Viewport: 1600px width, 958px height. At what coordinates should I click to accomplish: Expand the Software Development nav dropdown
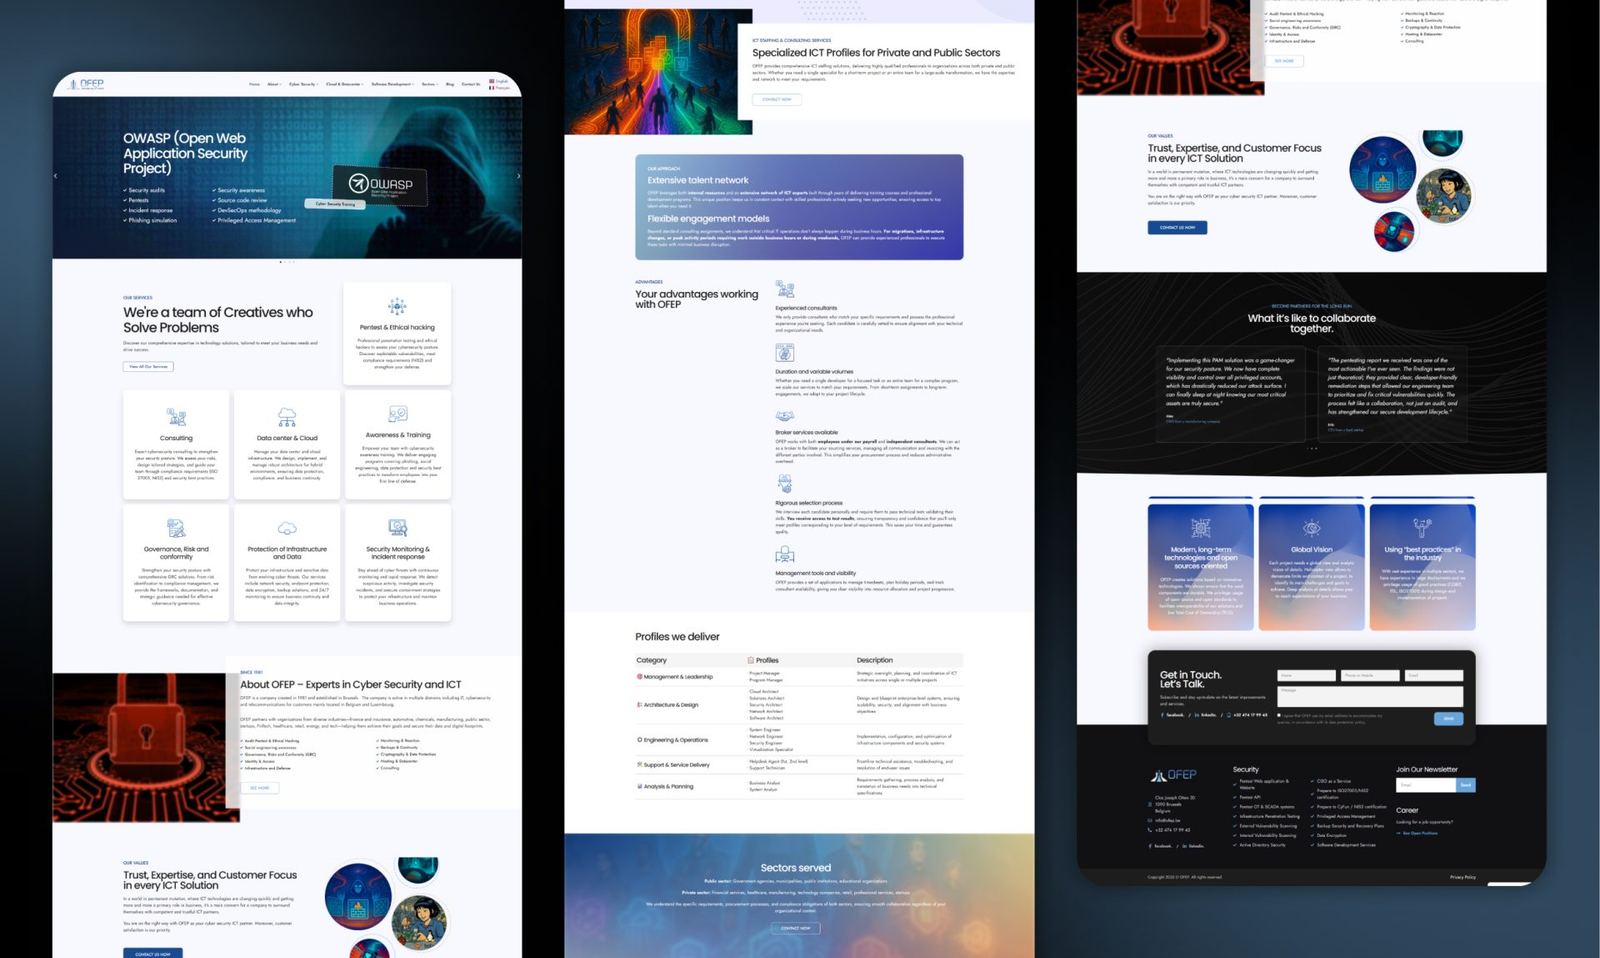pos(392,84)
